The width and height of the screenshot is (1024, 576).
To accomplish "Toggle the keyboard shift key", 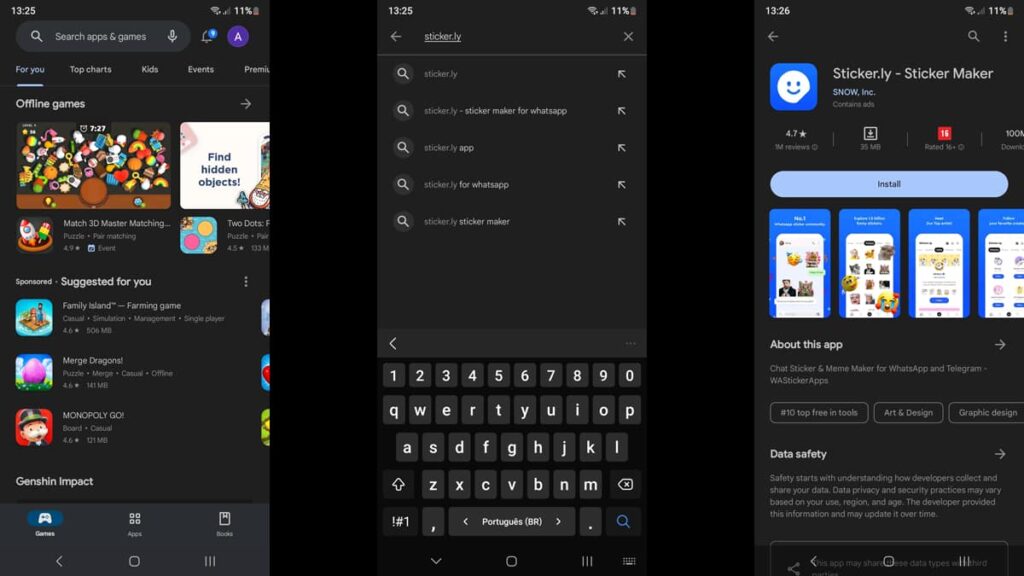I will pos(399,484).
